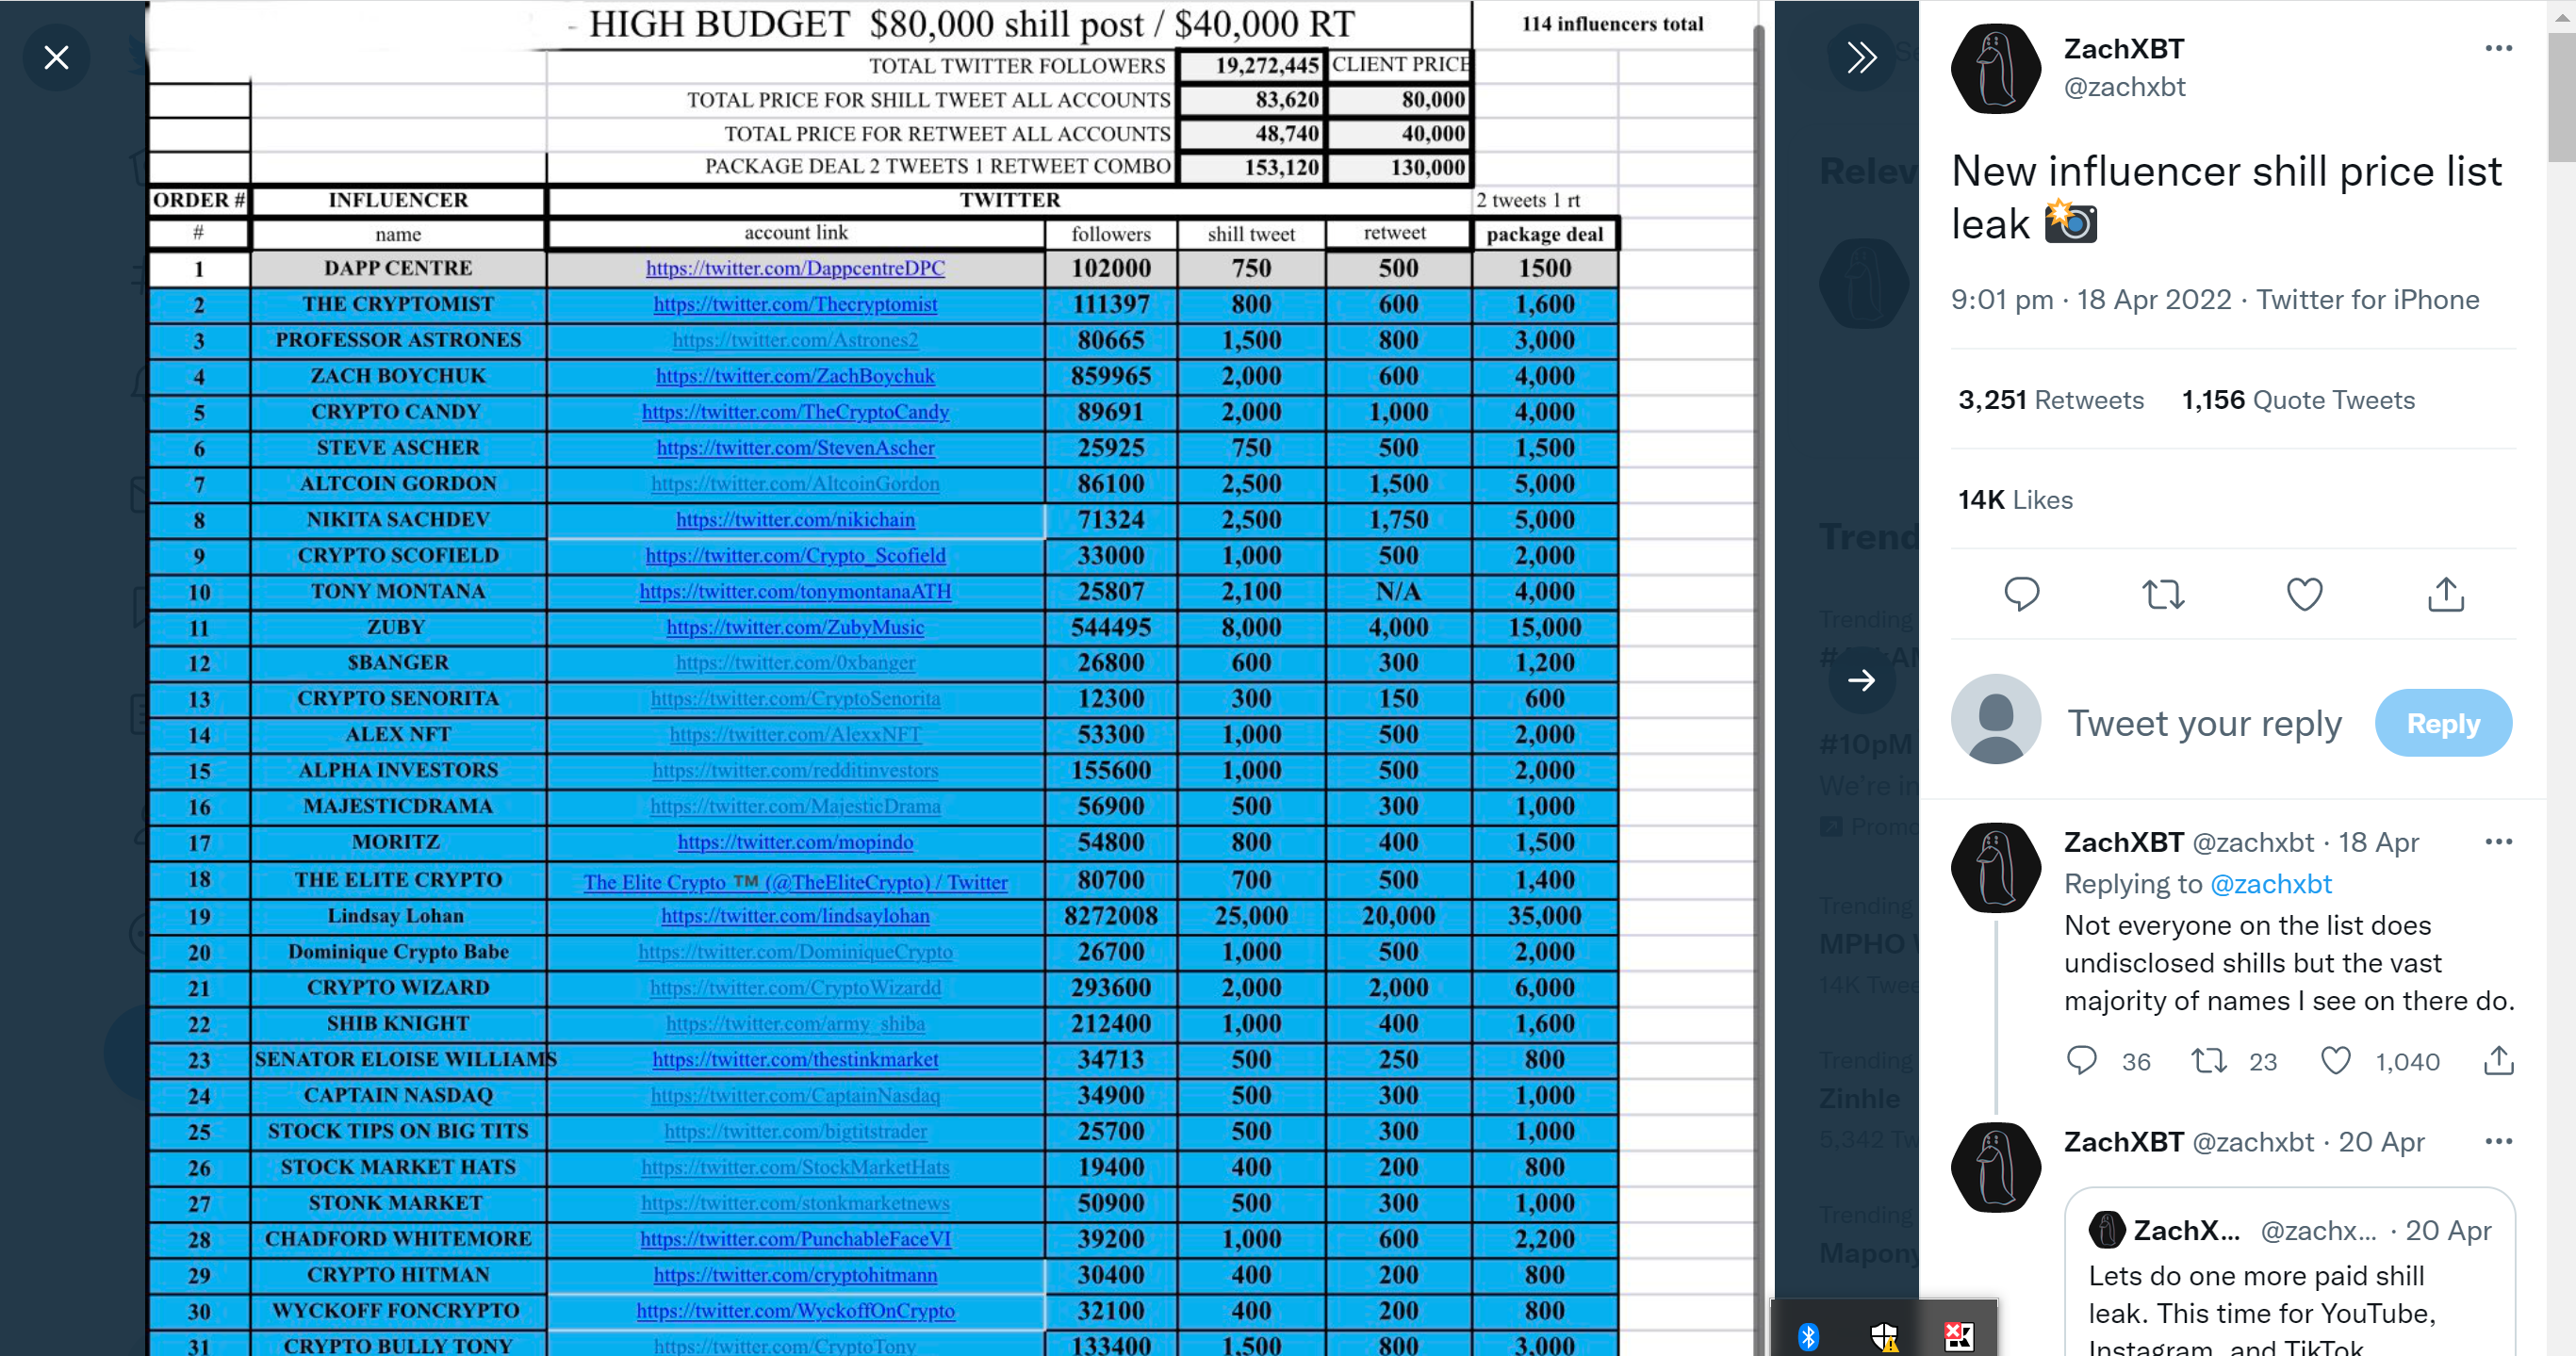The image size is (2576, 1356).
Task: Click the lindsaylohan twitter link
Action: pos(795,916)
